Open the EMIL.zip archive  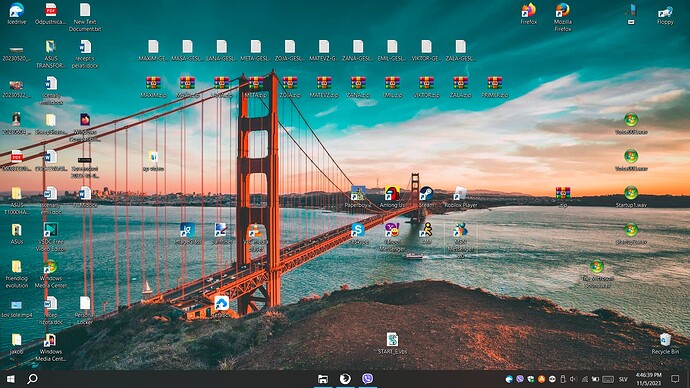pyautogui.click(x=392, y=87)
